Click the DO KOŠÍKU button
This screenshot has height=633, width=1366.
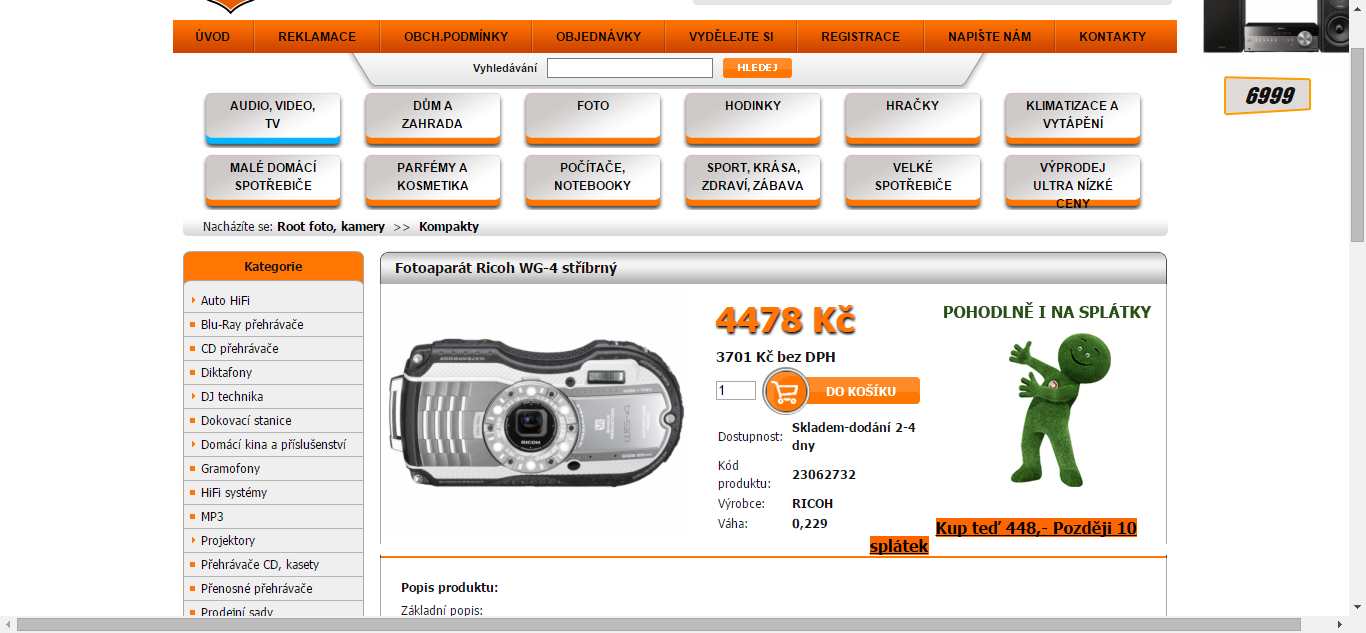pos(860,391)
